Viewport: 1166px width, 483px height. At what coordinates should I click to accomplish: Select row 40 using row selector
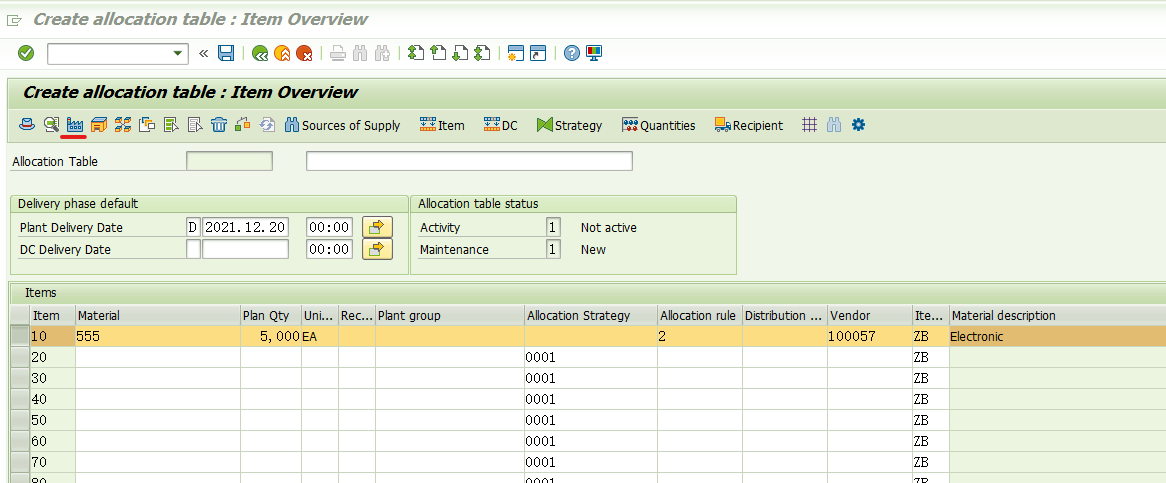[19, 399]
